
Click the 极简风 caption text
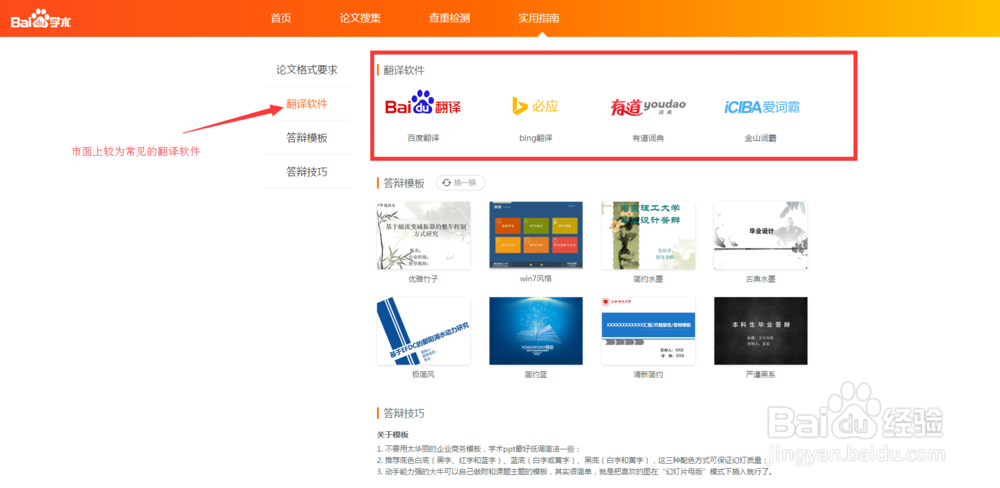tap(423, 375)
